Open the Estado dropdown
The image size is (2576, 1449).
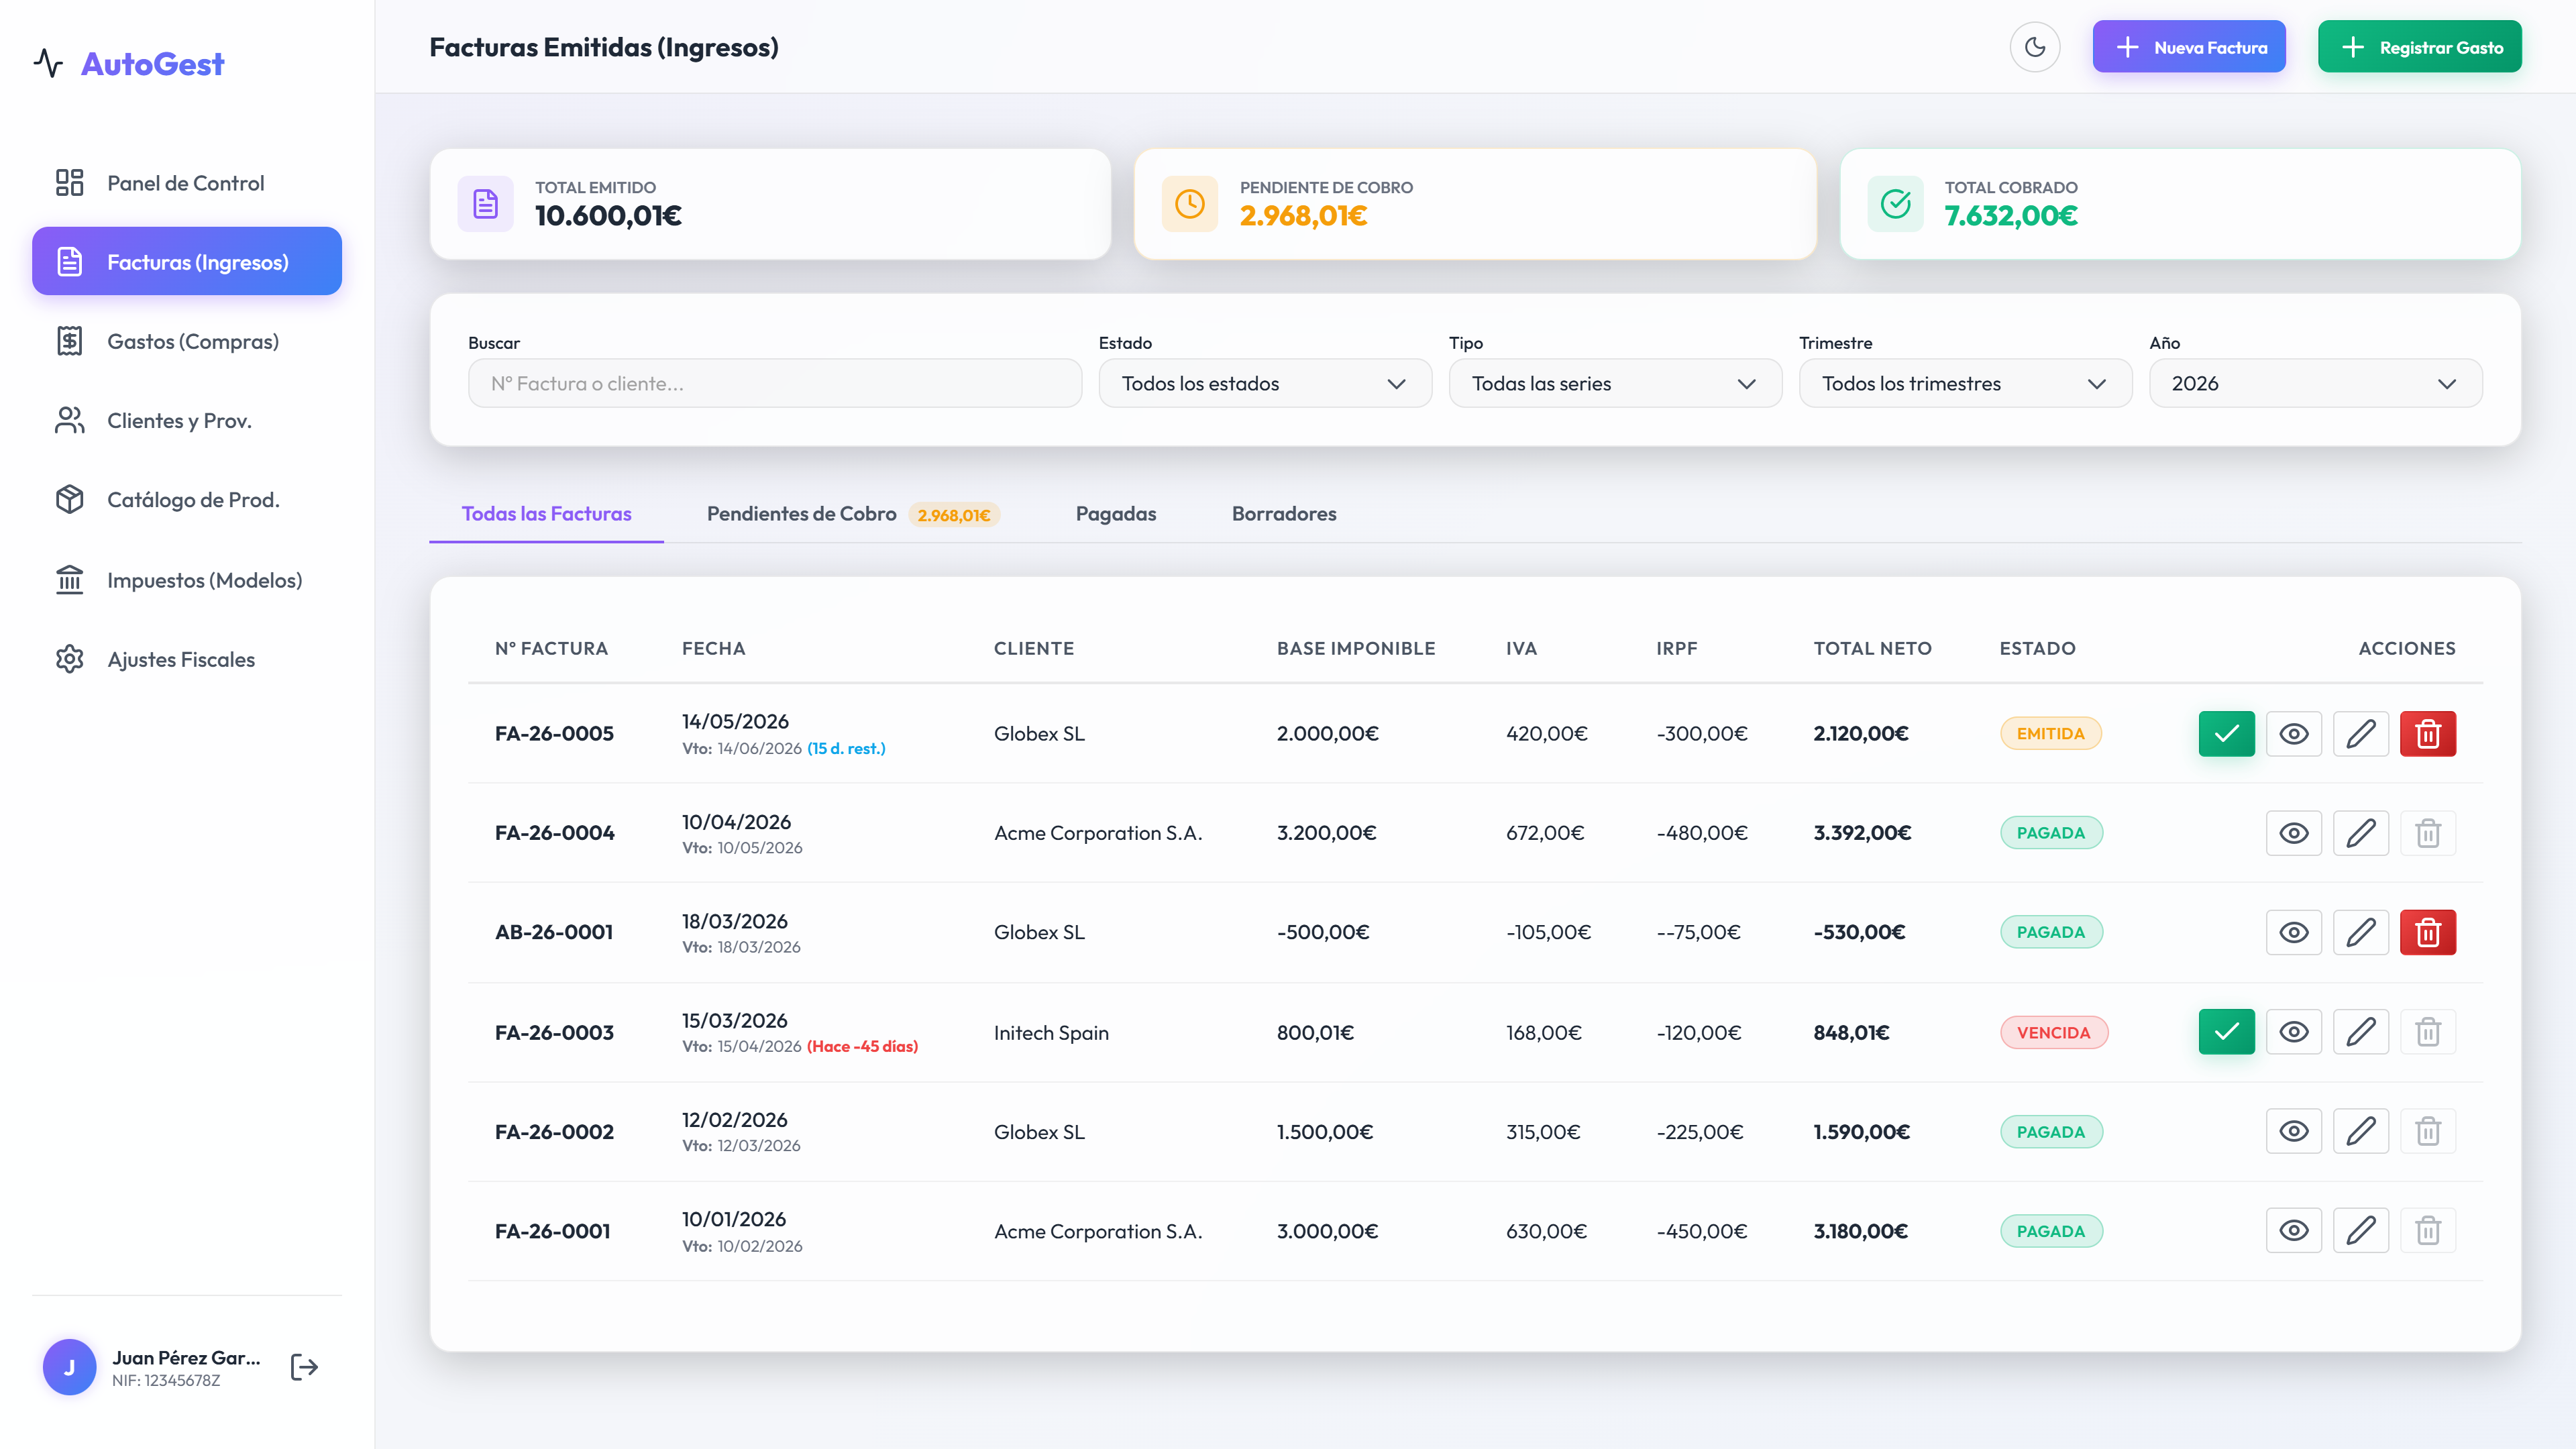pyautogui.click(x=1265, y=383)
